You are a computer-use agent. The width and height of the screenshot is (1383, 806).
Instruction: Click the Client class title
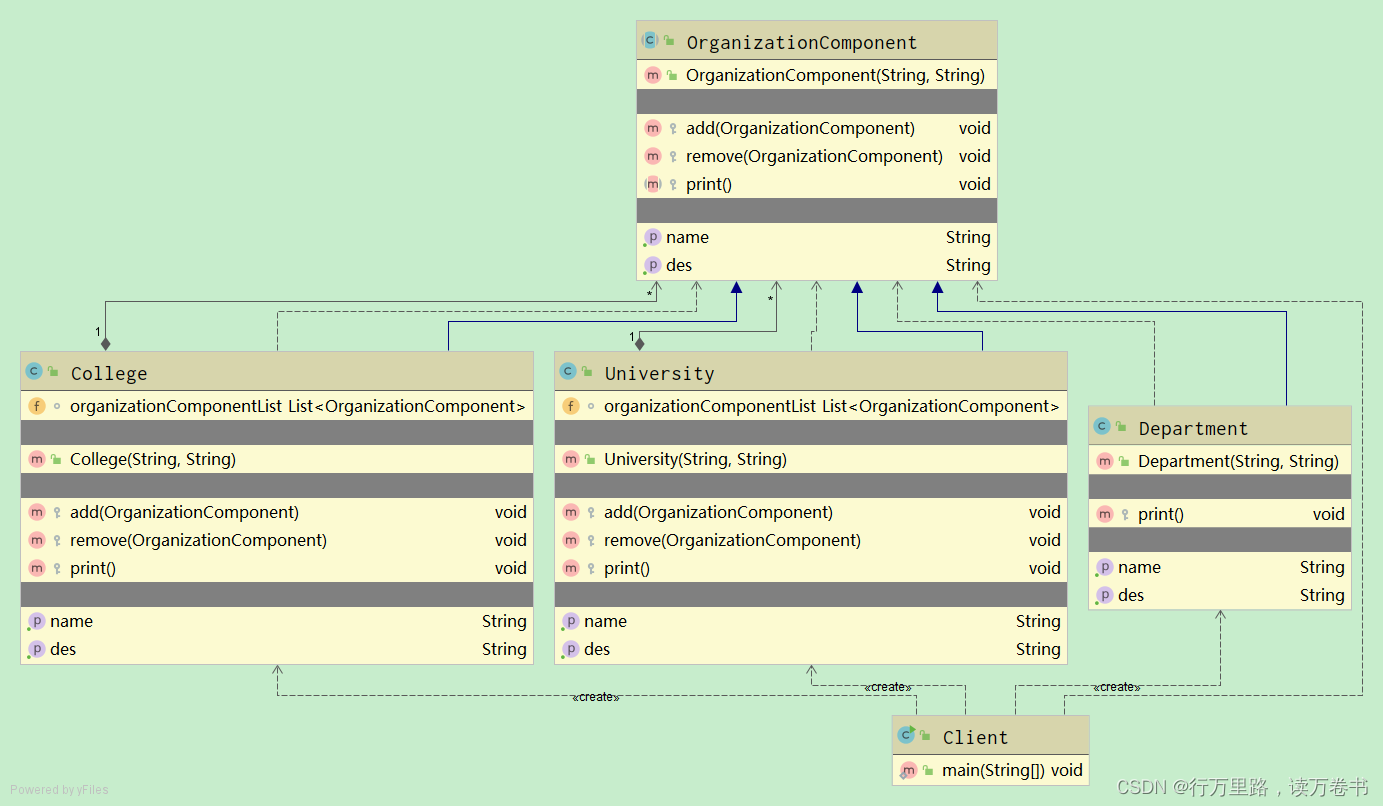click(975, 737)
